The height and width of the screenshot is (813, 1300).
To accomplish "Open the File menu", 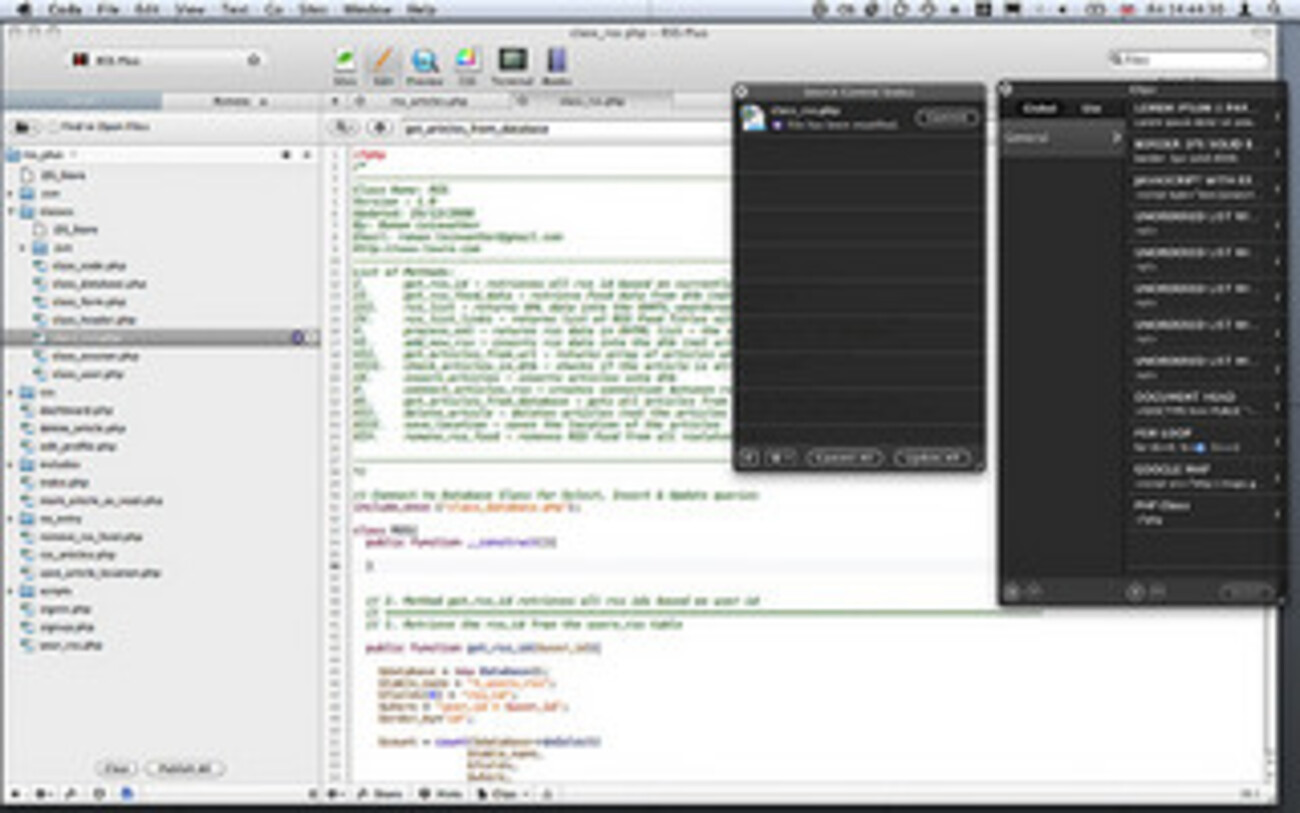I will [108, 9].
